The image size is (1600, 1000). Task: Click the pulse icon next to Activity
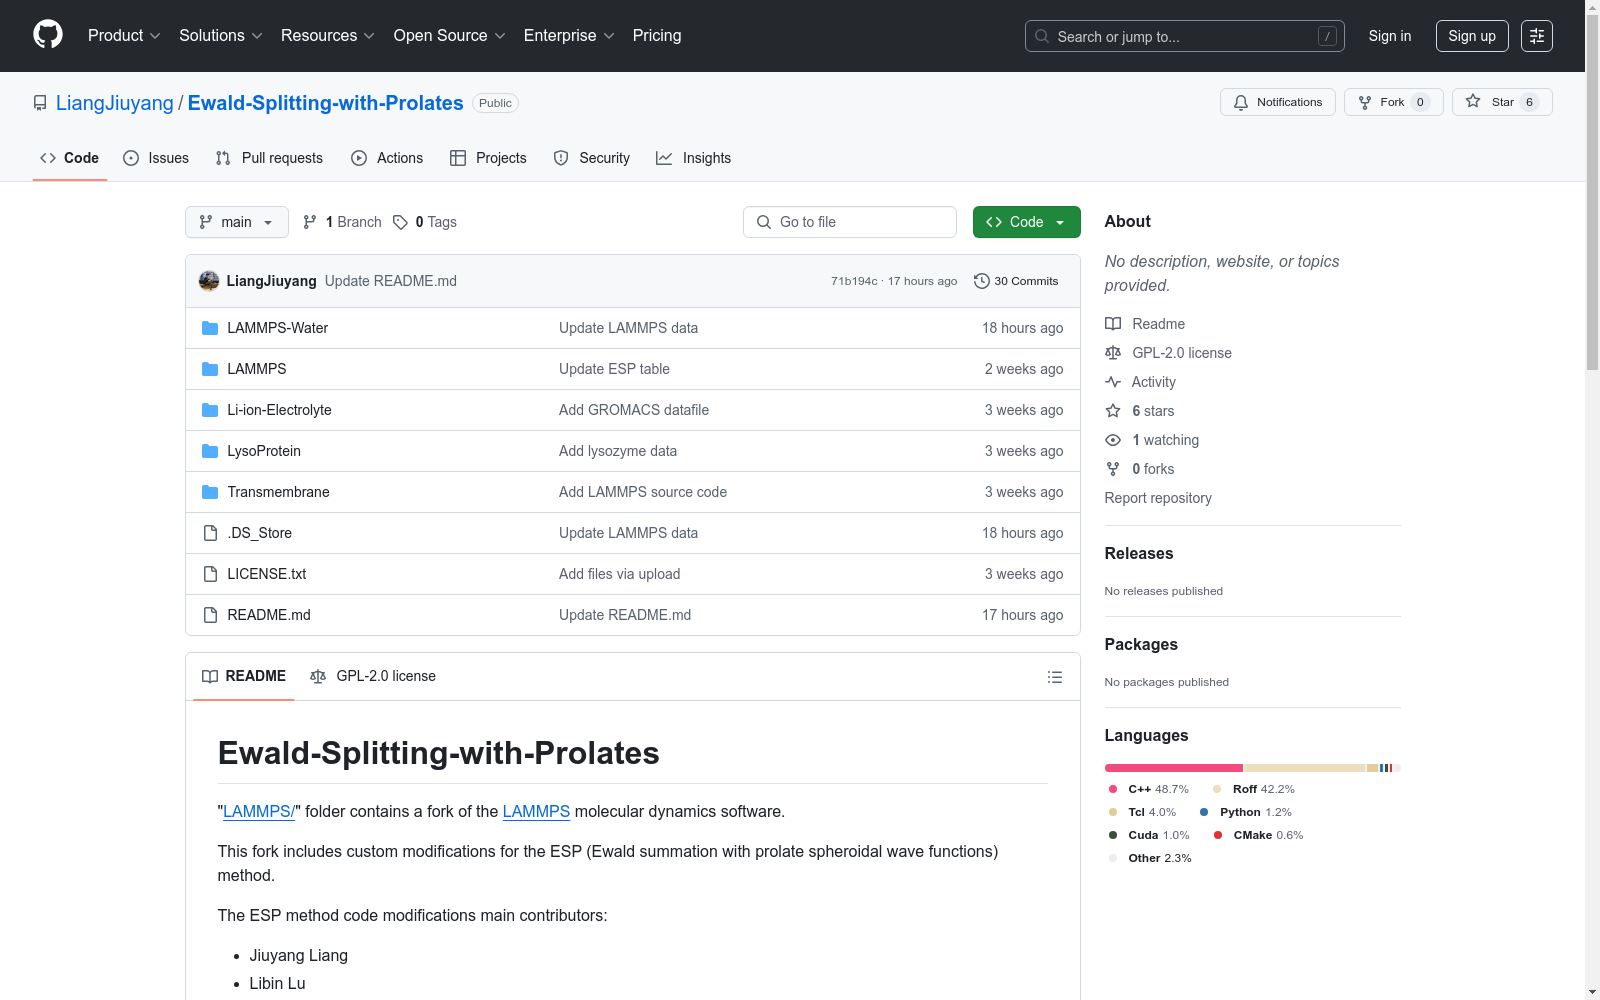coord(1113,382)
